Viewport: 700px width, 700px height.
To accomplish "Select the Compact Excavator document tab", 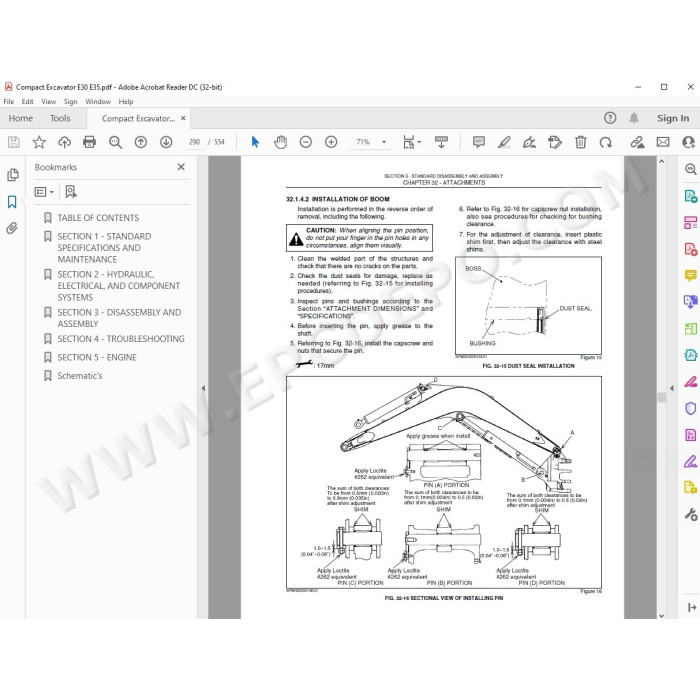I will [x=138, y=119].
